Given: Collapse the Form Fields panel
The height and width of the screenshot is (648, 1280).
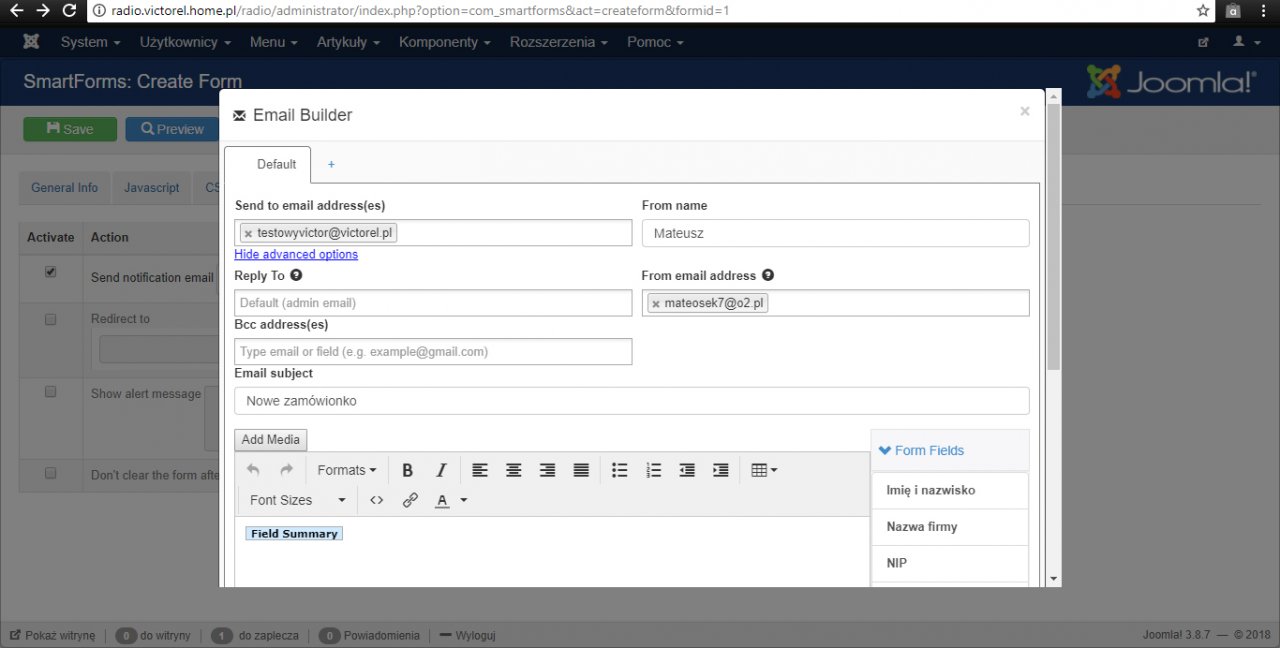Looking at the screenshot, I should 921,451.
